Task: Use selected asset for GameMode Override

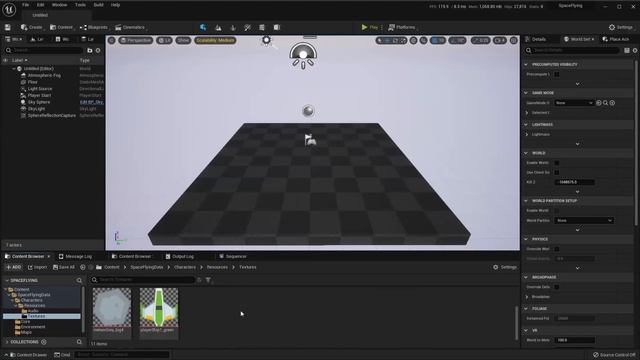Action: click(x=599, y=103)
